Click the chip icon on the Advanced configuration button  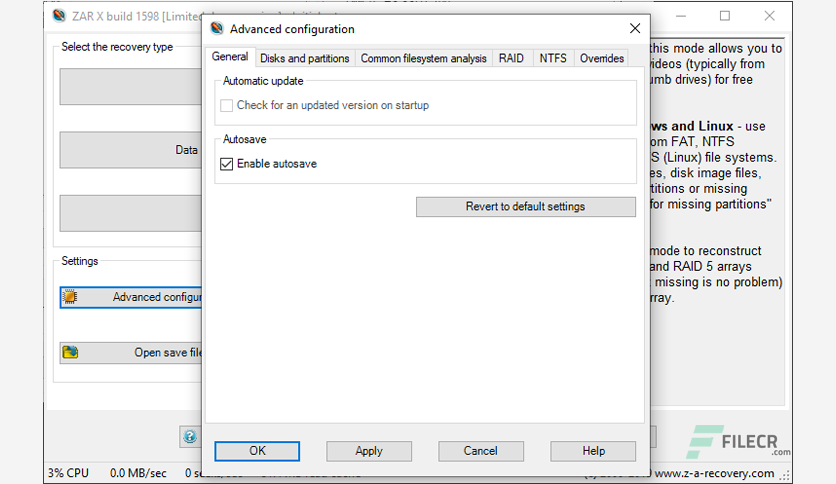[x=70, y=297]
